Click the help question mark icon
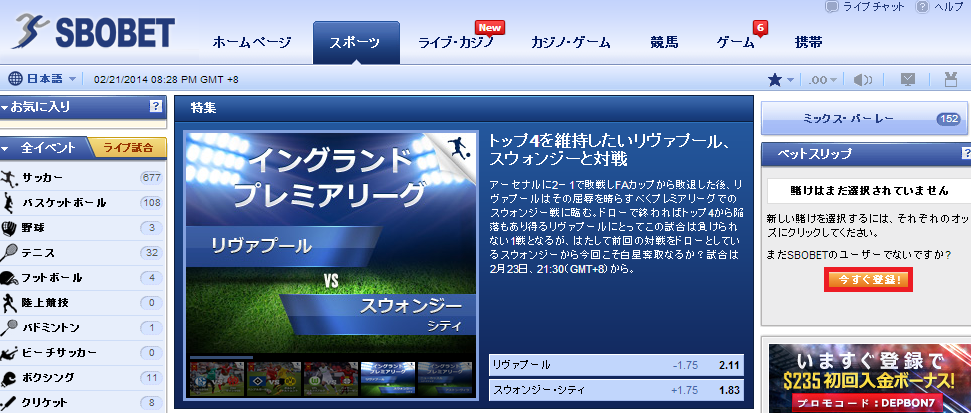This screenshot has width=971, height=413. click(922, 7)
